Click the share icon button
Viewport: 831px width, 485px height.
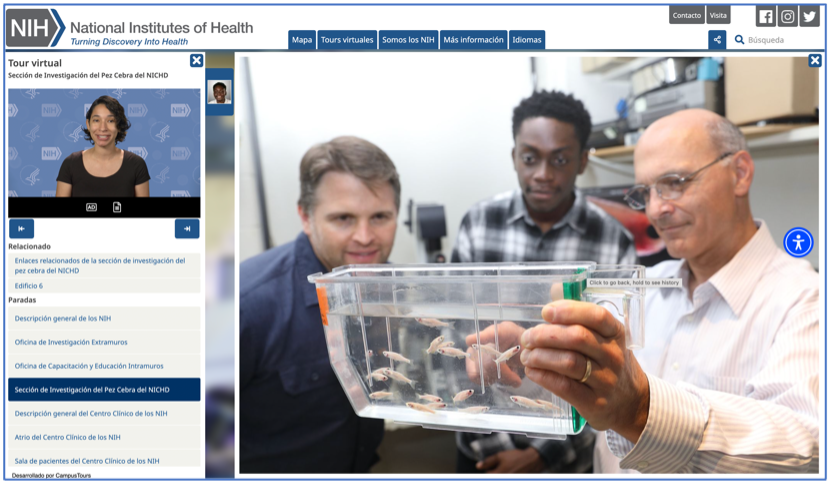717,40
